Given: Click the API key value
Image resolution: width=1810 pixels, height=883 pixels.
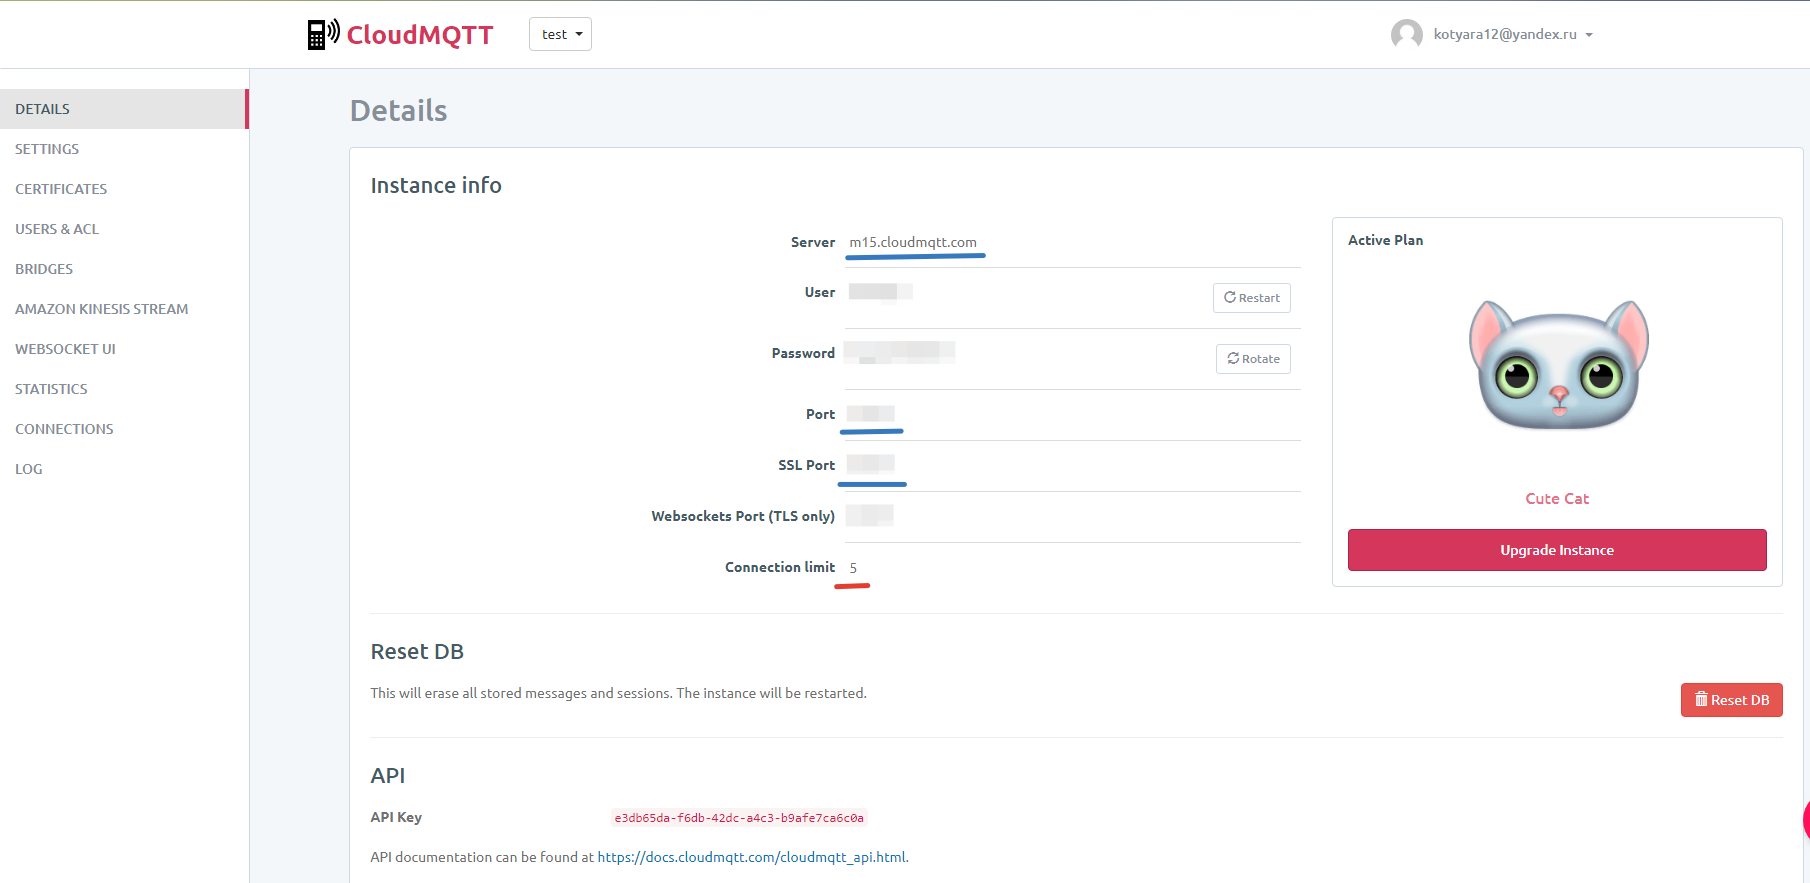Looking at the screenshot, I should click(x=738, y=818).
